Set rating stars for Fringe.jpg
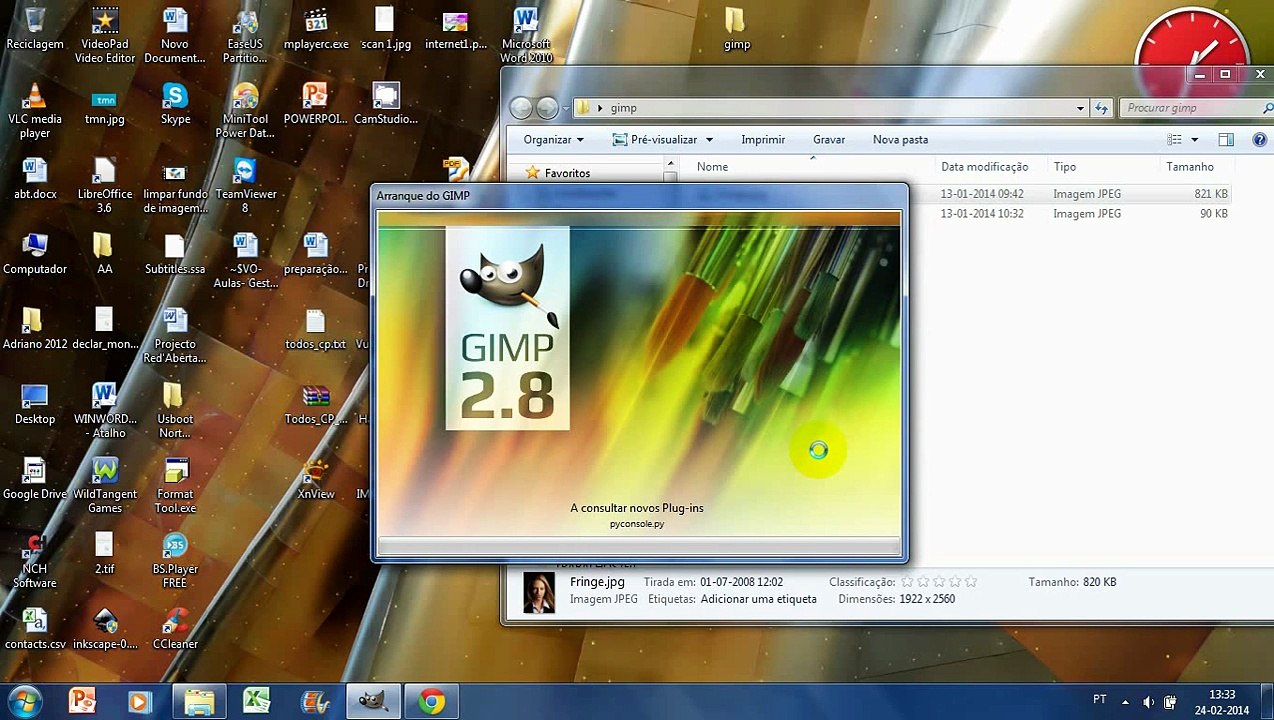 pyautogui.click(x=939, y=581)
